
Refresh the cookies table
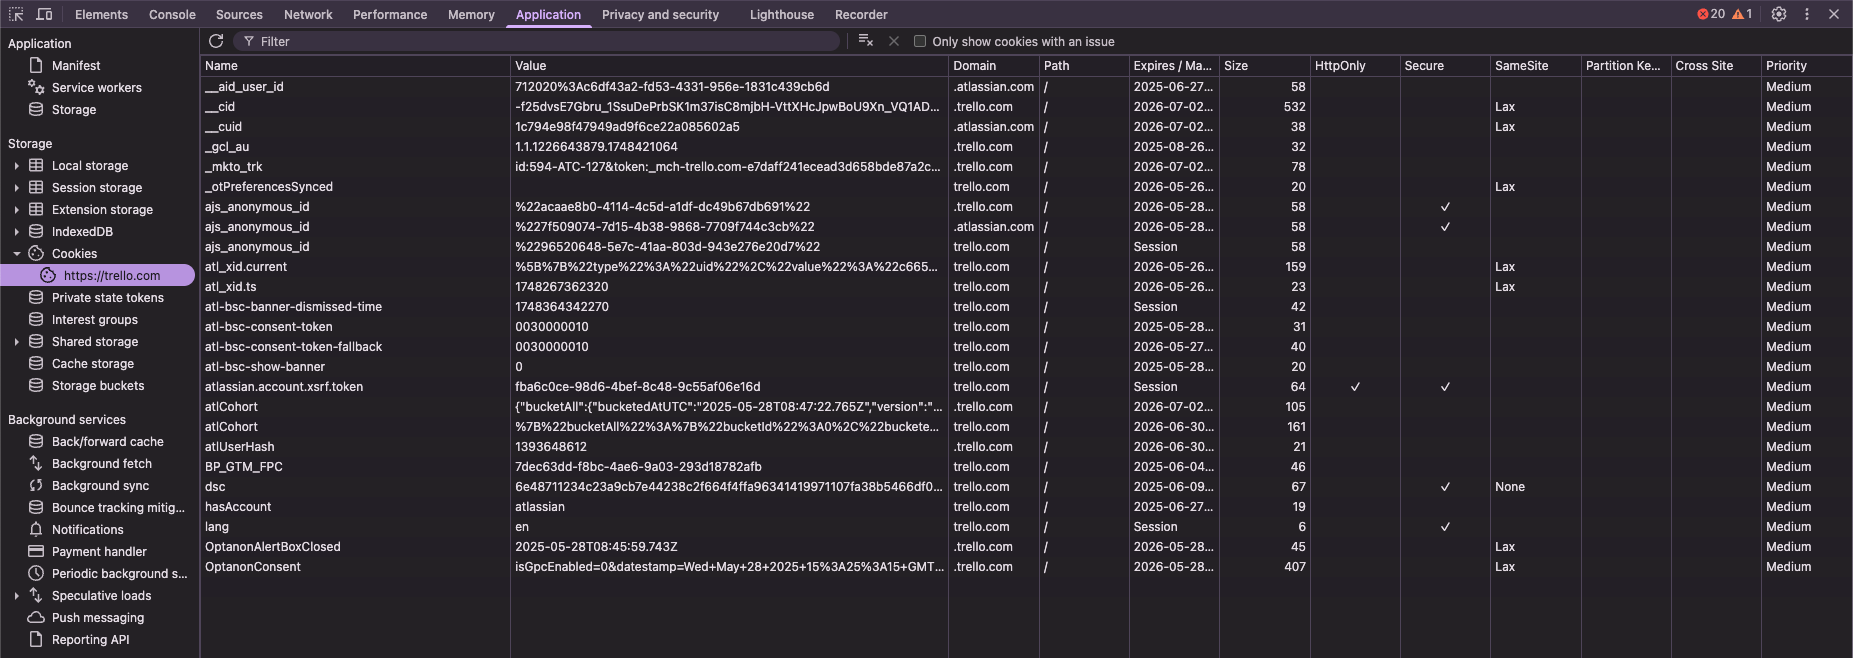pos(216,41)
